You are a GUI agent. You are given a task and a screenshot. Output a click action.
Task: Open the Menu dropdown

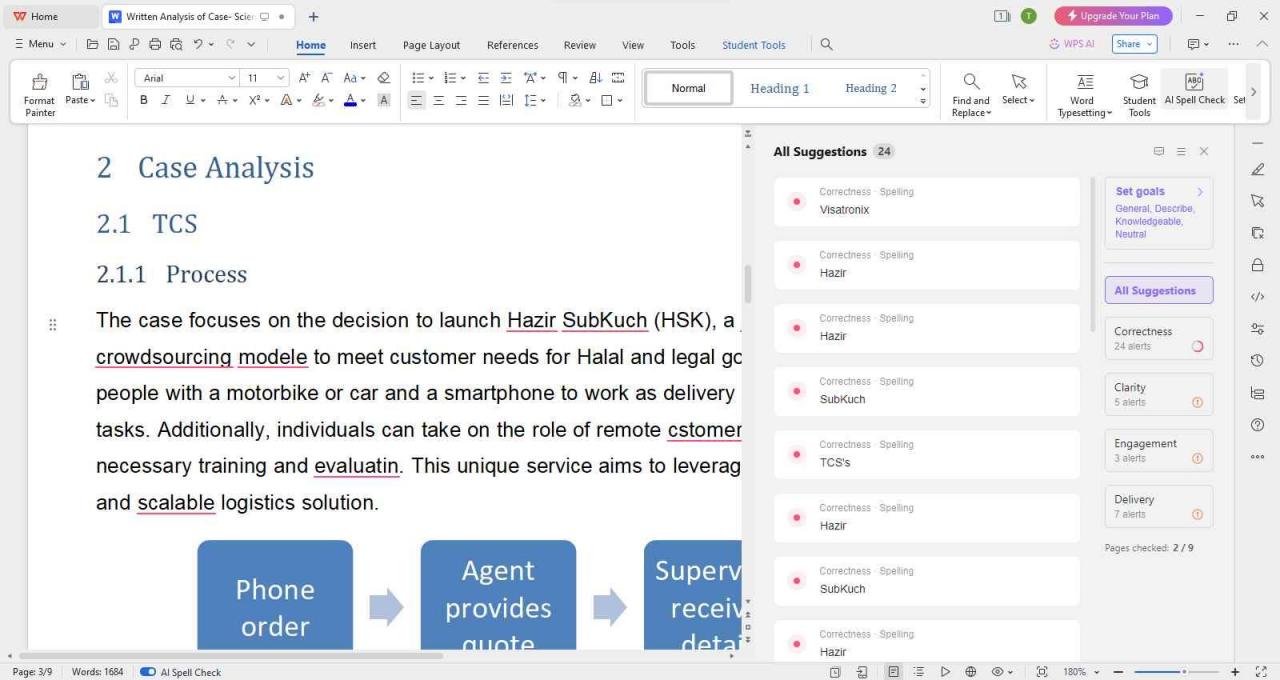point(40,44)
